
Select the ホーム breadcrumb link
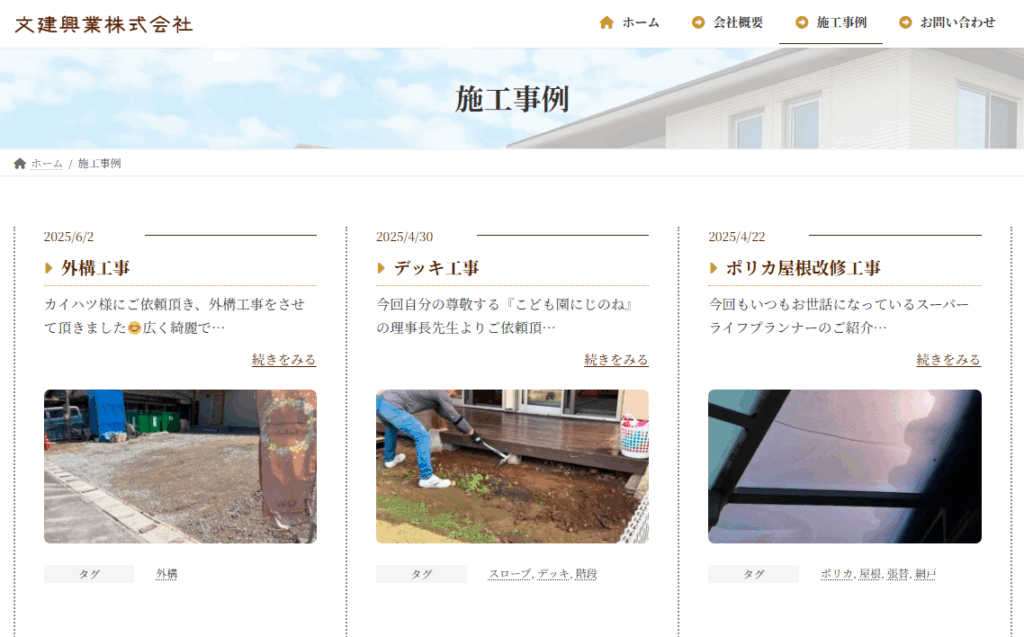46,164
